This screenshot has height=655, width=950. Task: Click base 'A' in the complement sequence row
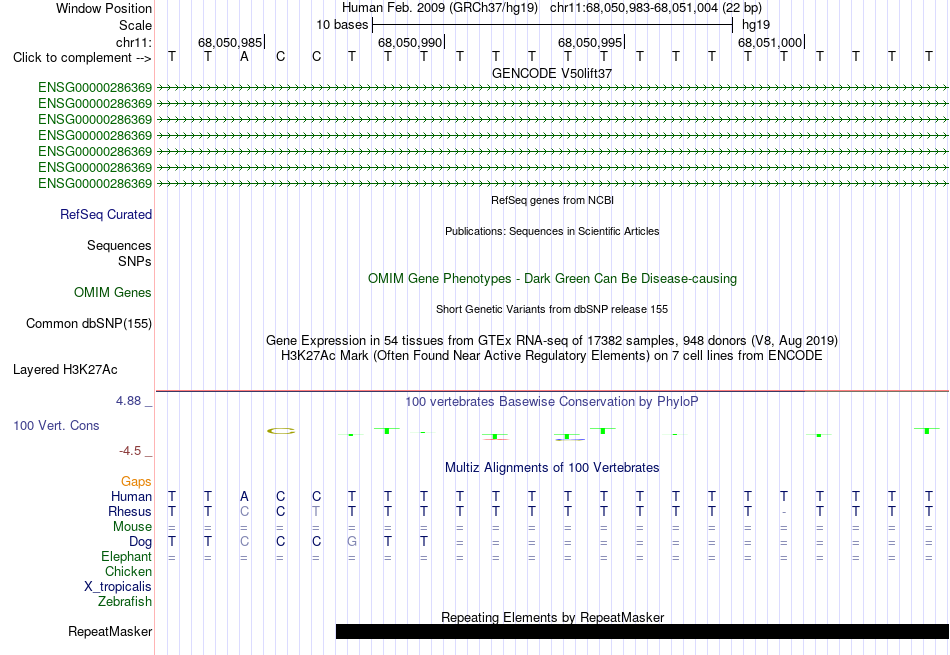pos(244,57)
